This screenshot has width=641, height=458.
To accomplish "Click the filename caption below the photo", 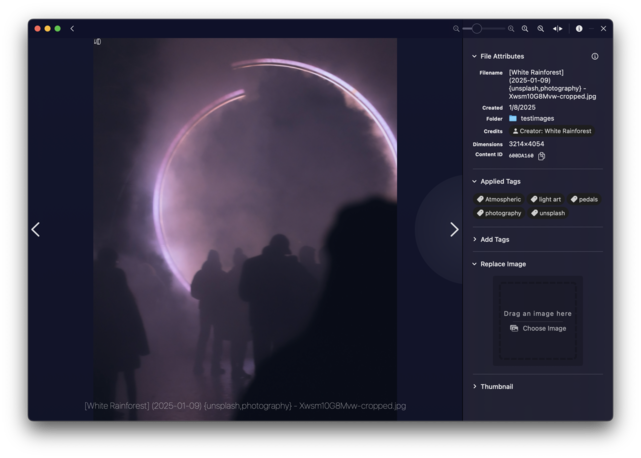I will click(x=245, y=406).
